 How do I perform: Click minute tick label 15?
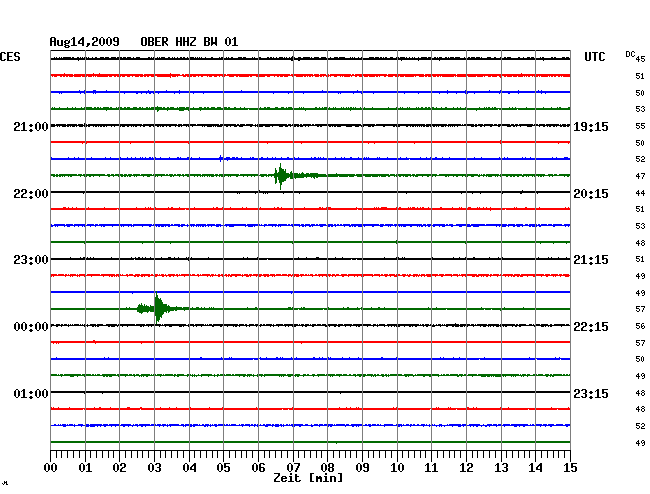click(570, 468)
